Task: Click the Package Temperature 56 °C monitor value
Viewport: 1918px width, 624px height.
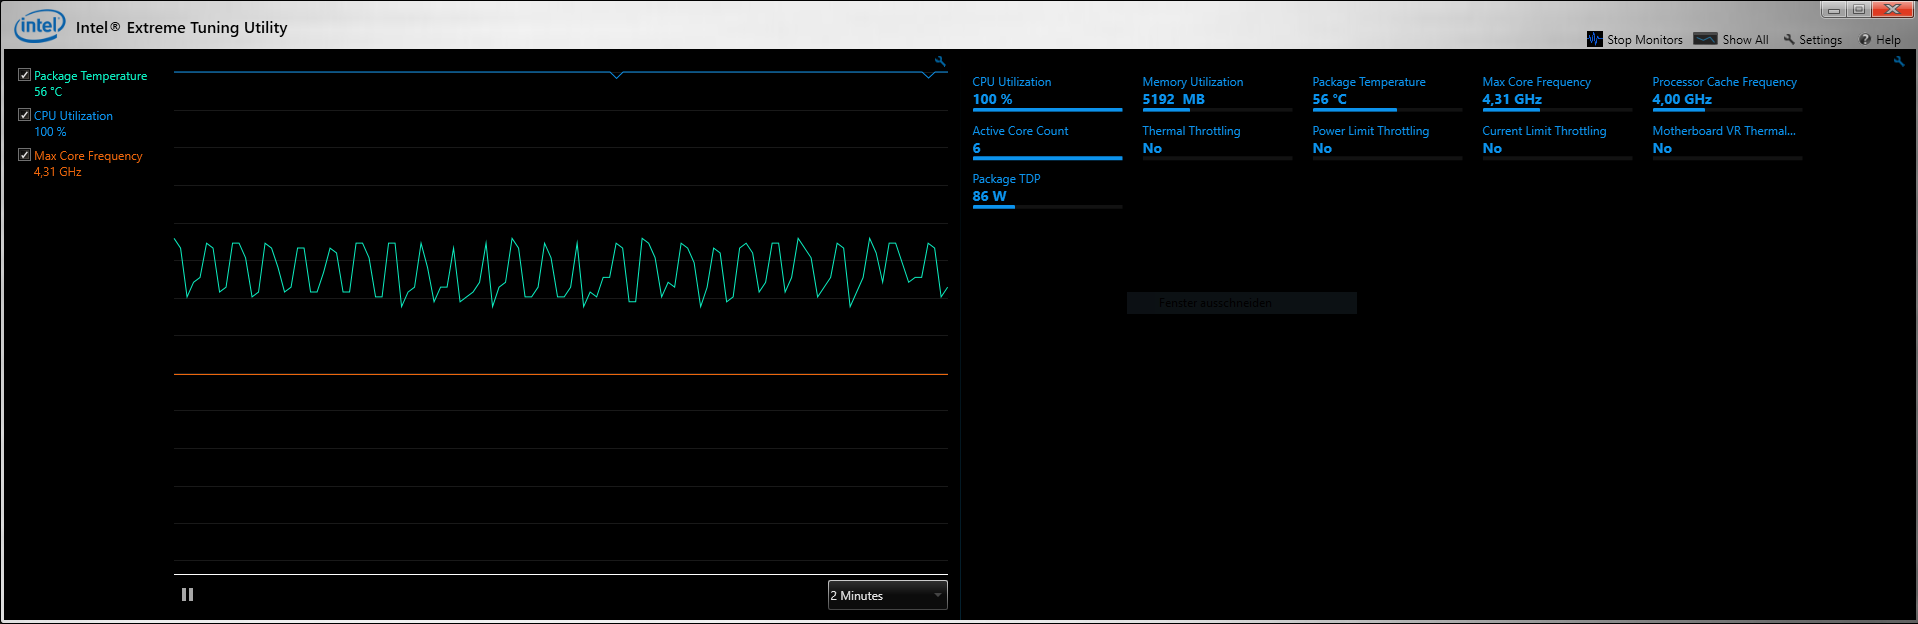Action: point(1329,99)
